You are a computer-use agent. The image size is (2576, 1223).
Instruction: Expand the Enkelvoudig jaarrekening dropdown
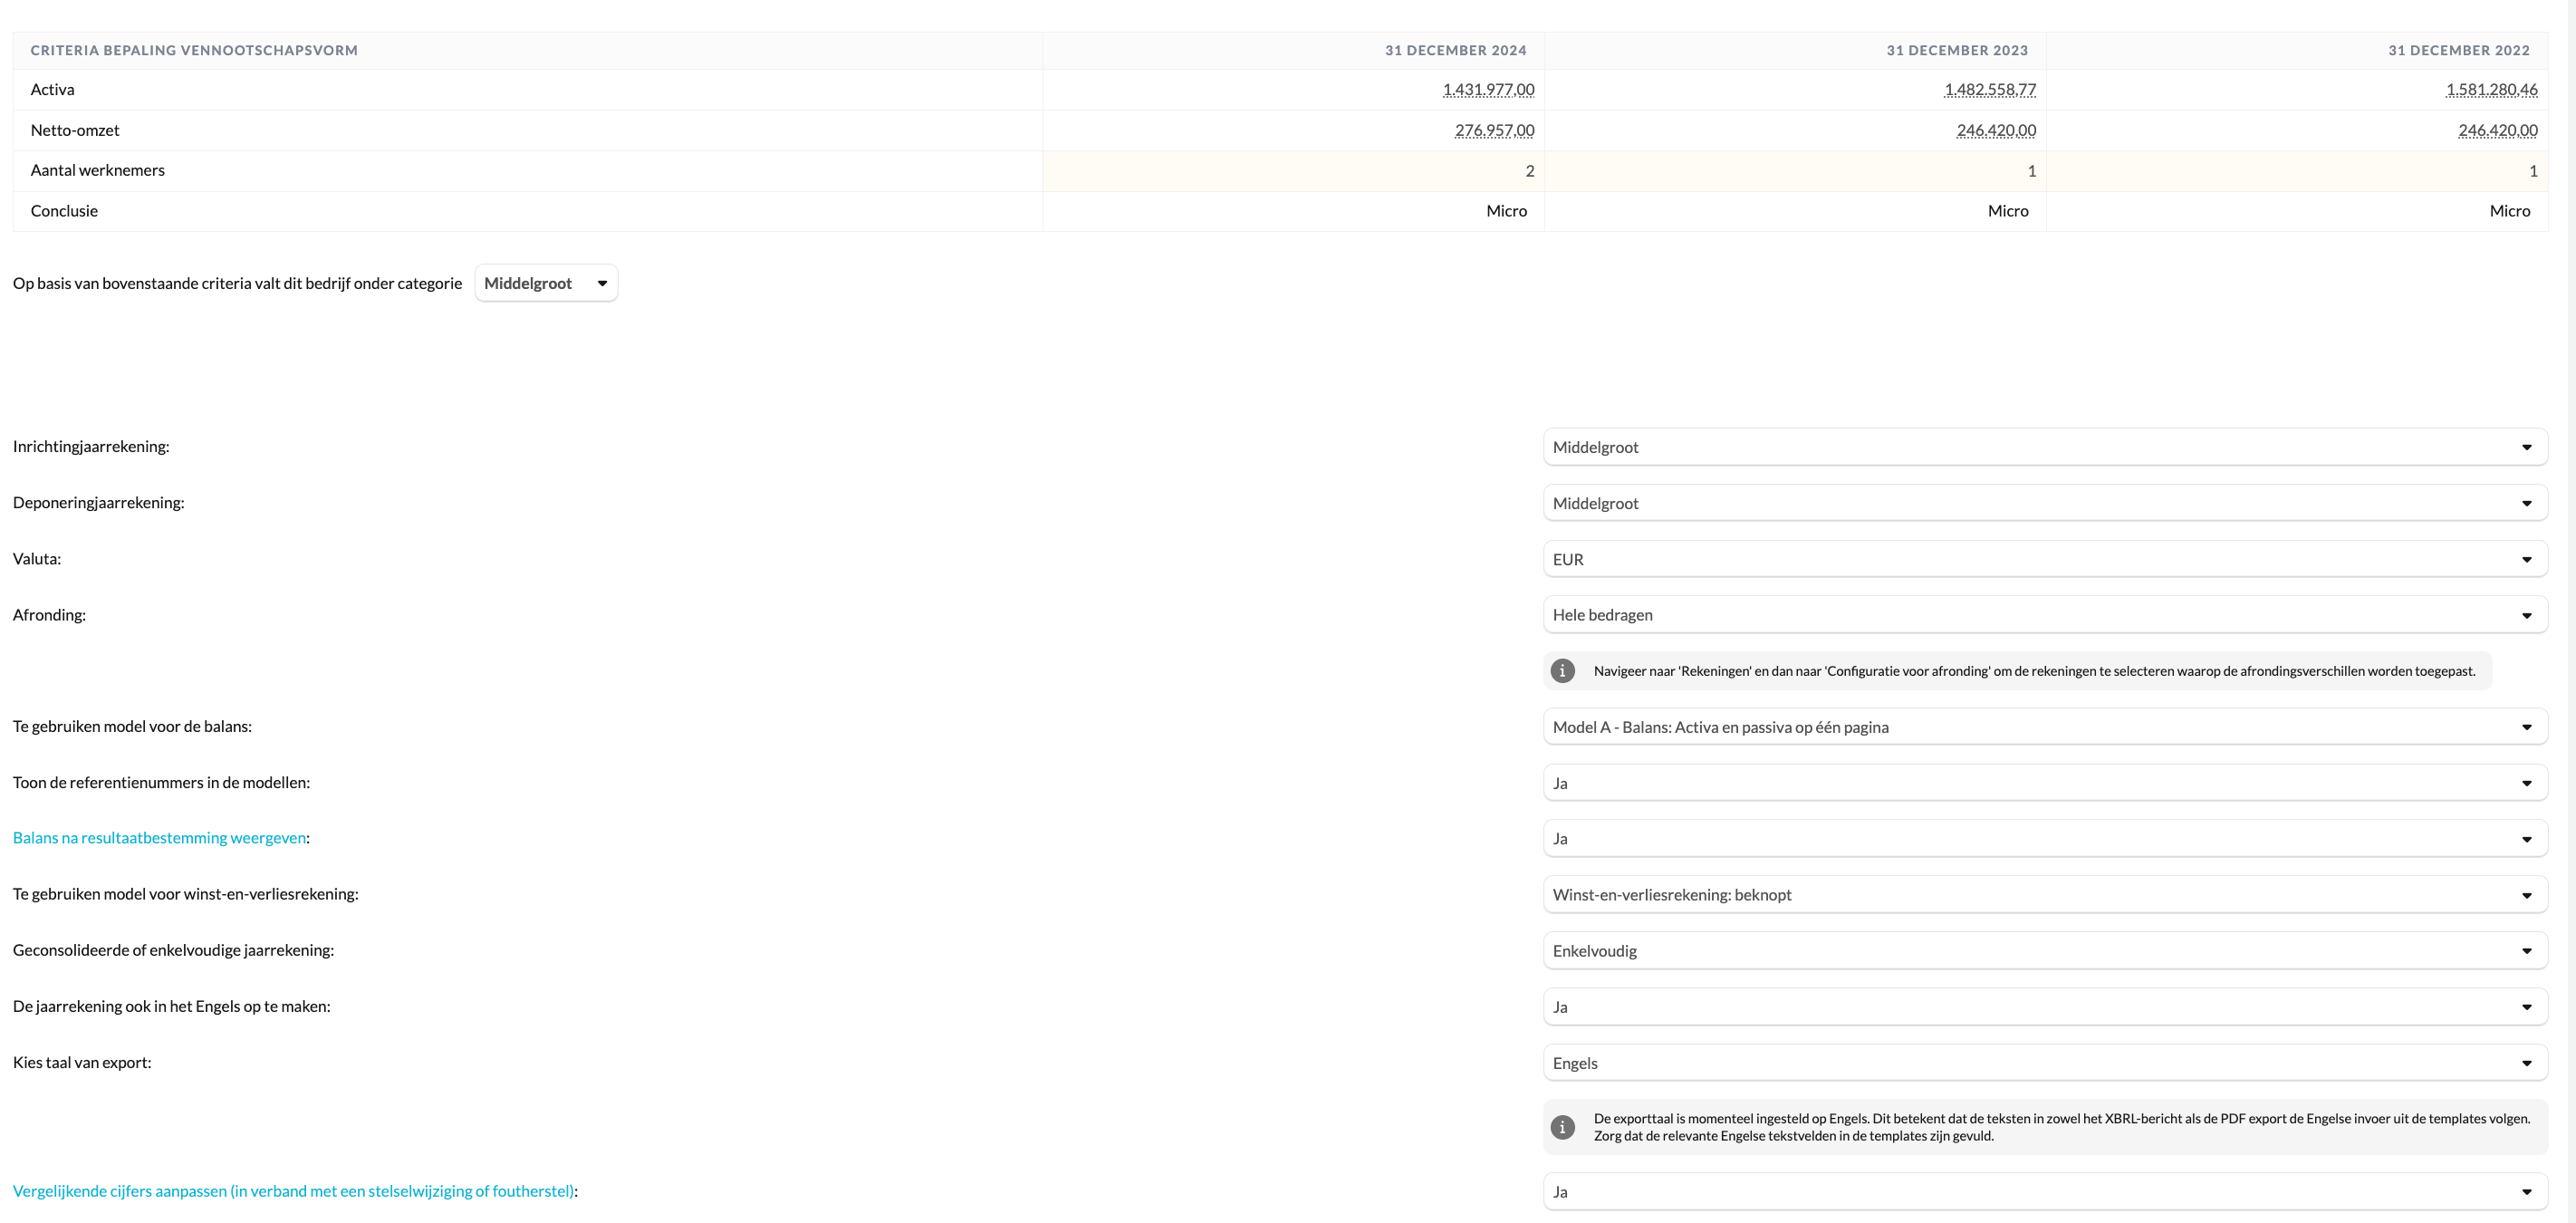tap(2044, 951)
